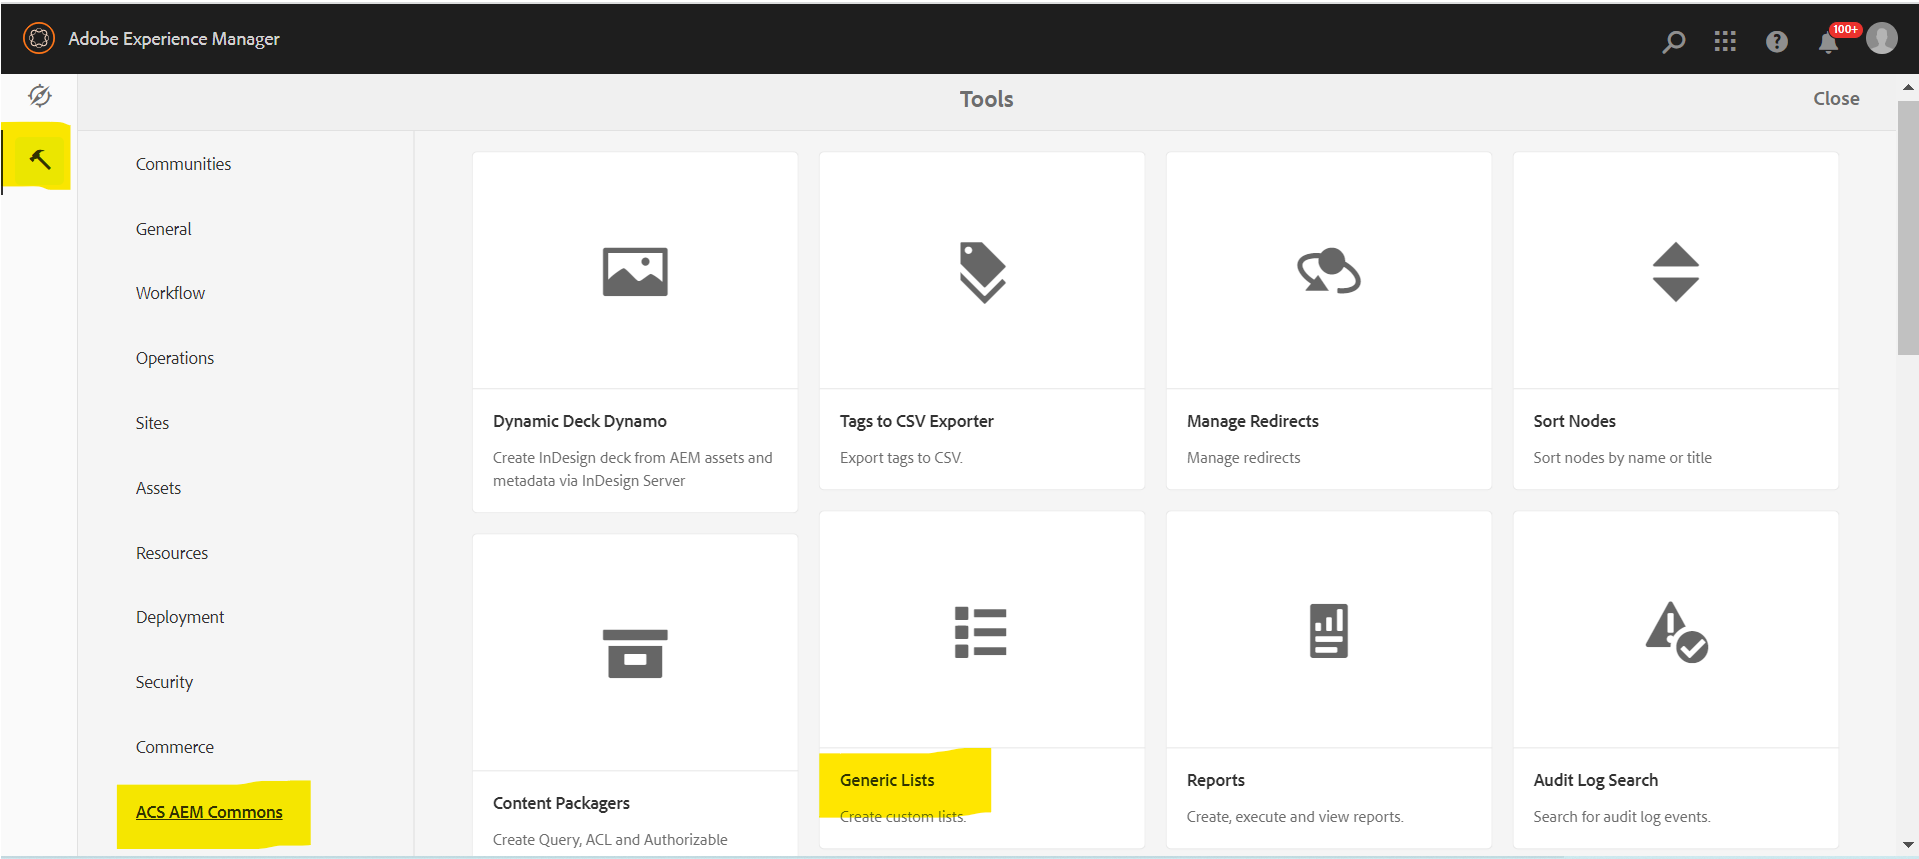Click the Dynamic Deck Dynamo image icon
1919x859 pixels.
pyautogui.click(x=635, y=271)
